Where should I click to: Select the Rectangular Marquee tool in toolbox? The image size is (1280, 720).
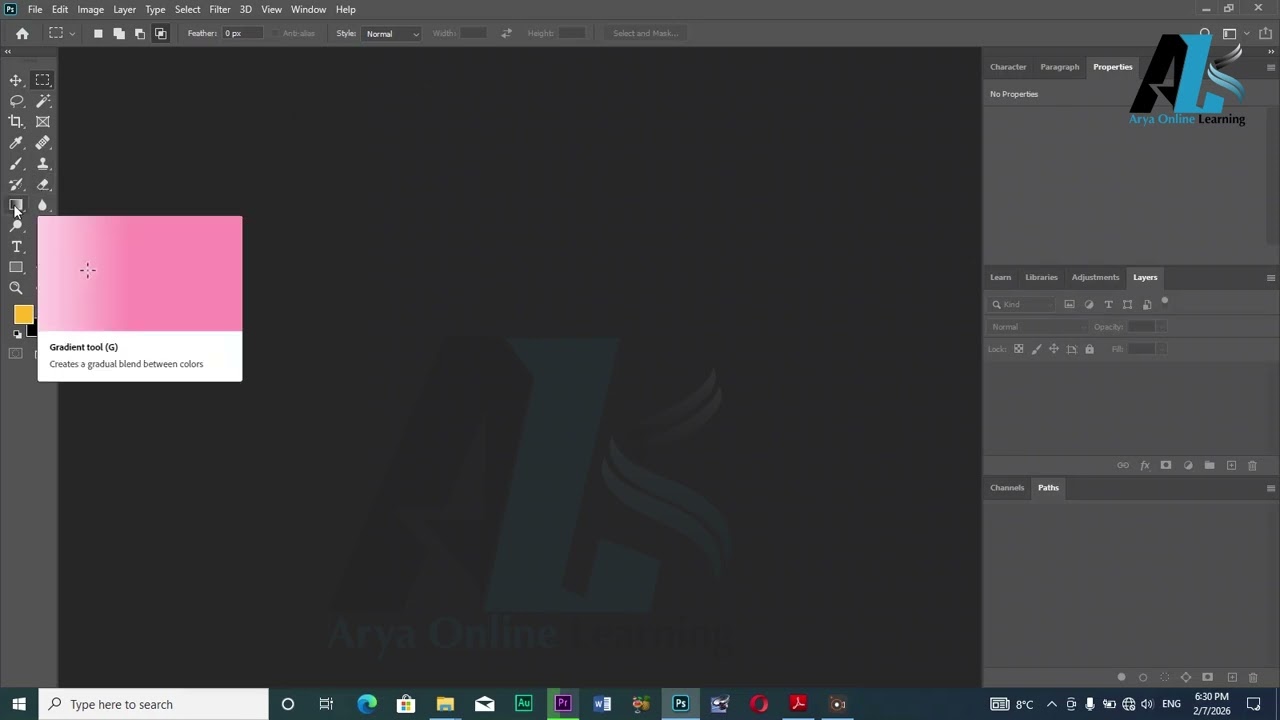coord(43,80)
